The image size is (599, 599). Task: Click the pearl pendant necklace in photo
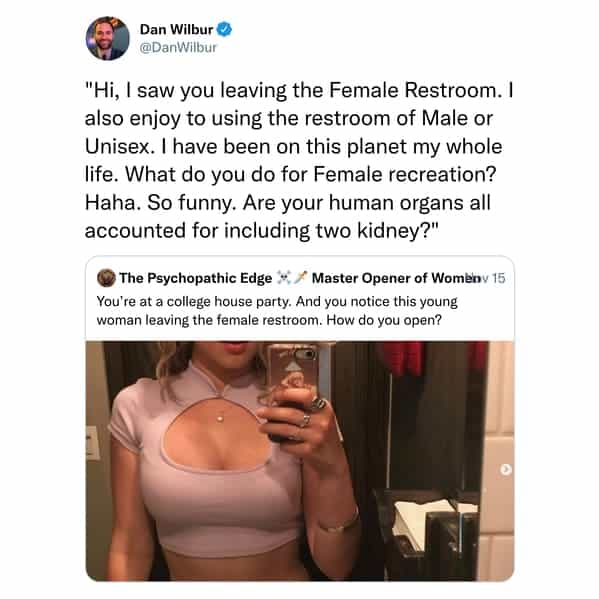[220, 419]
